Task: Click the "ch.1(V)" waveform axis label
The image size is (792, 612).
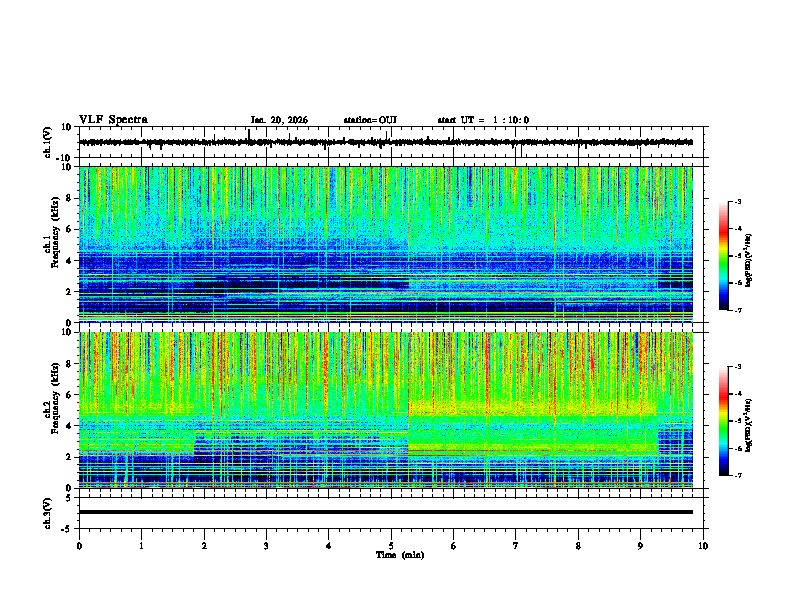Action: 48,142
